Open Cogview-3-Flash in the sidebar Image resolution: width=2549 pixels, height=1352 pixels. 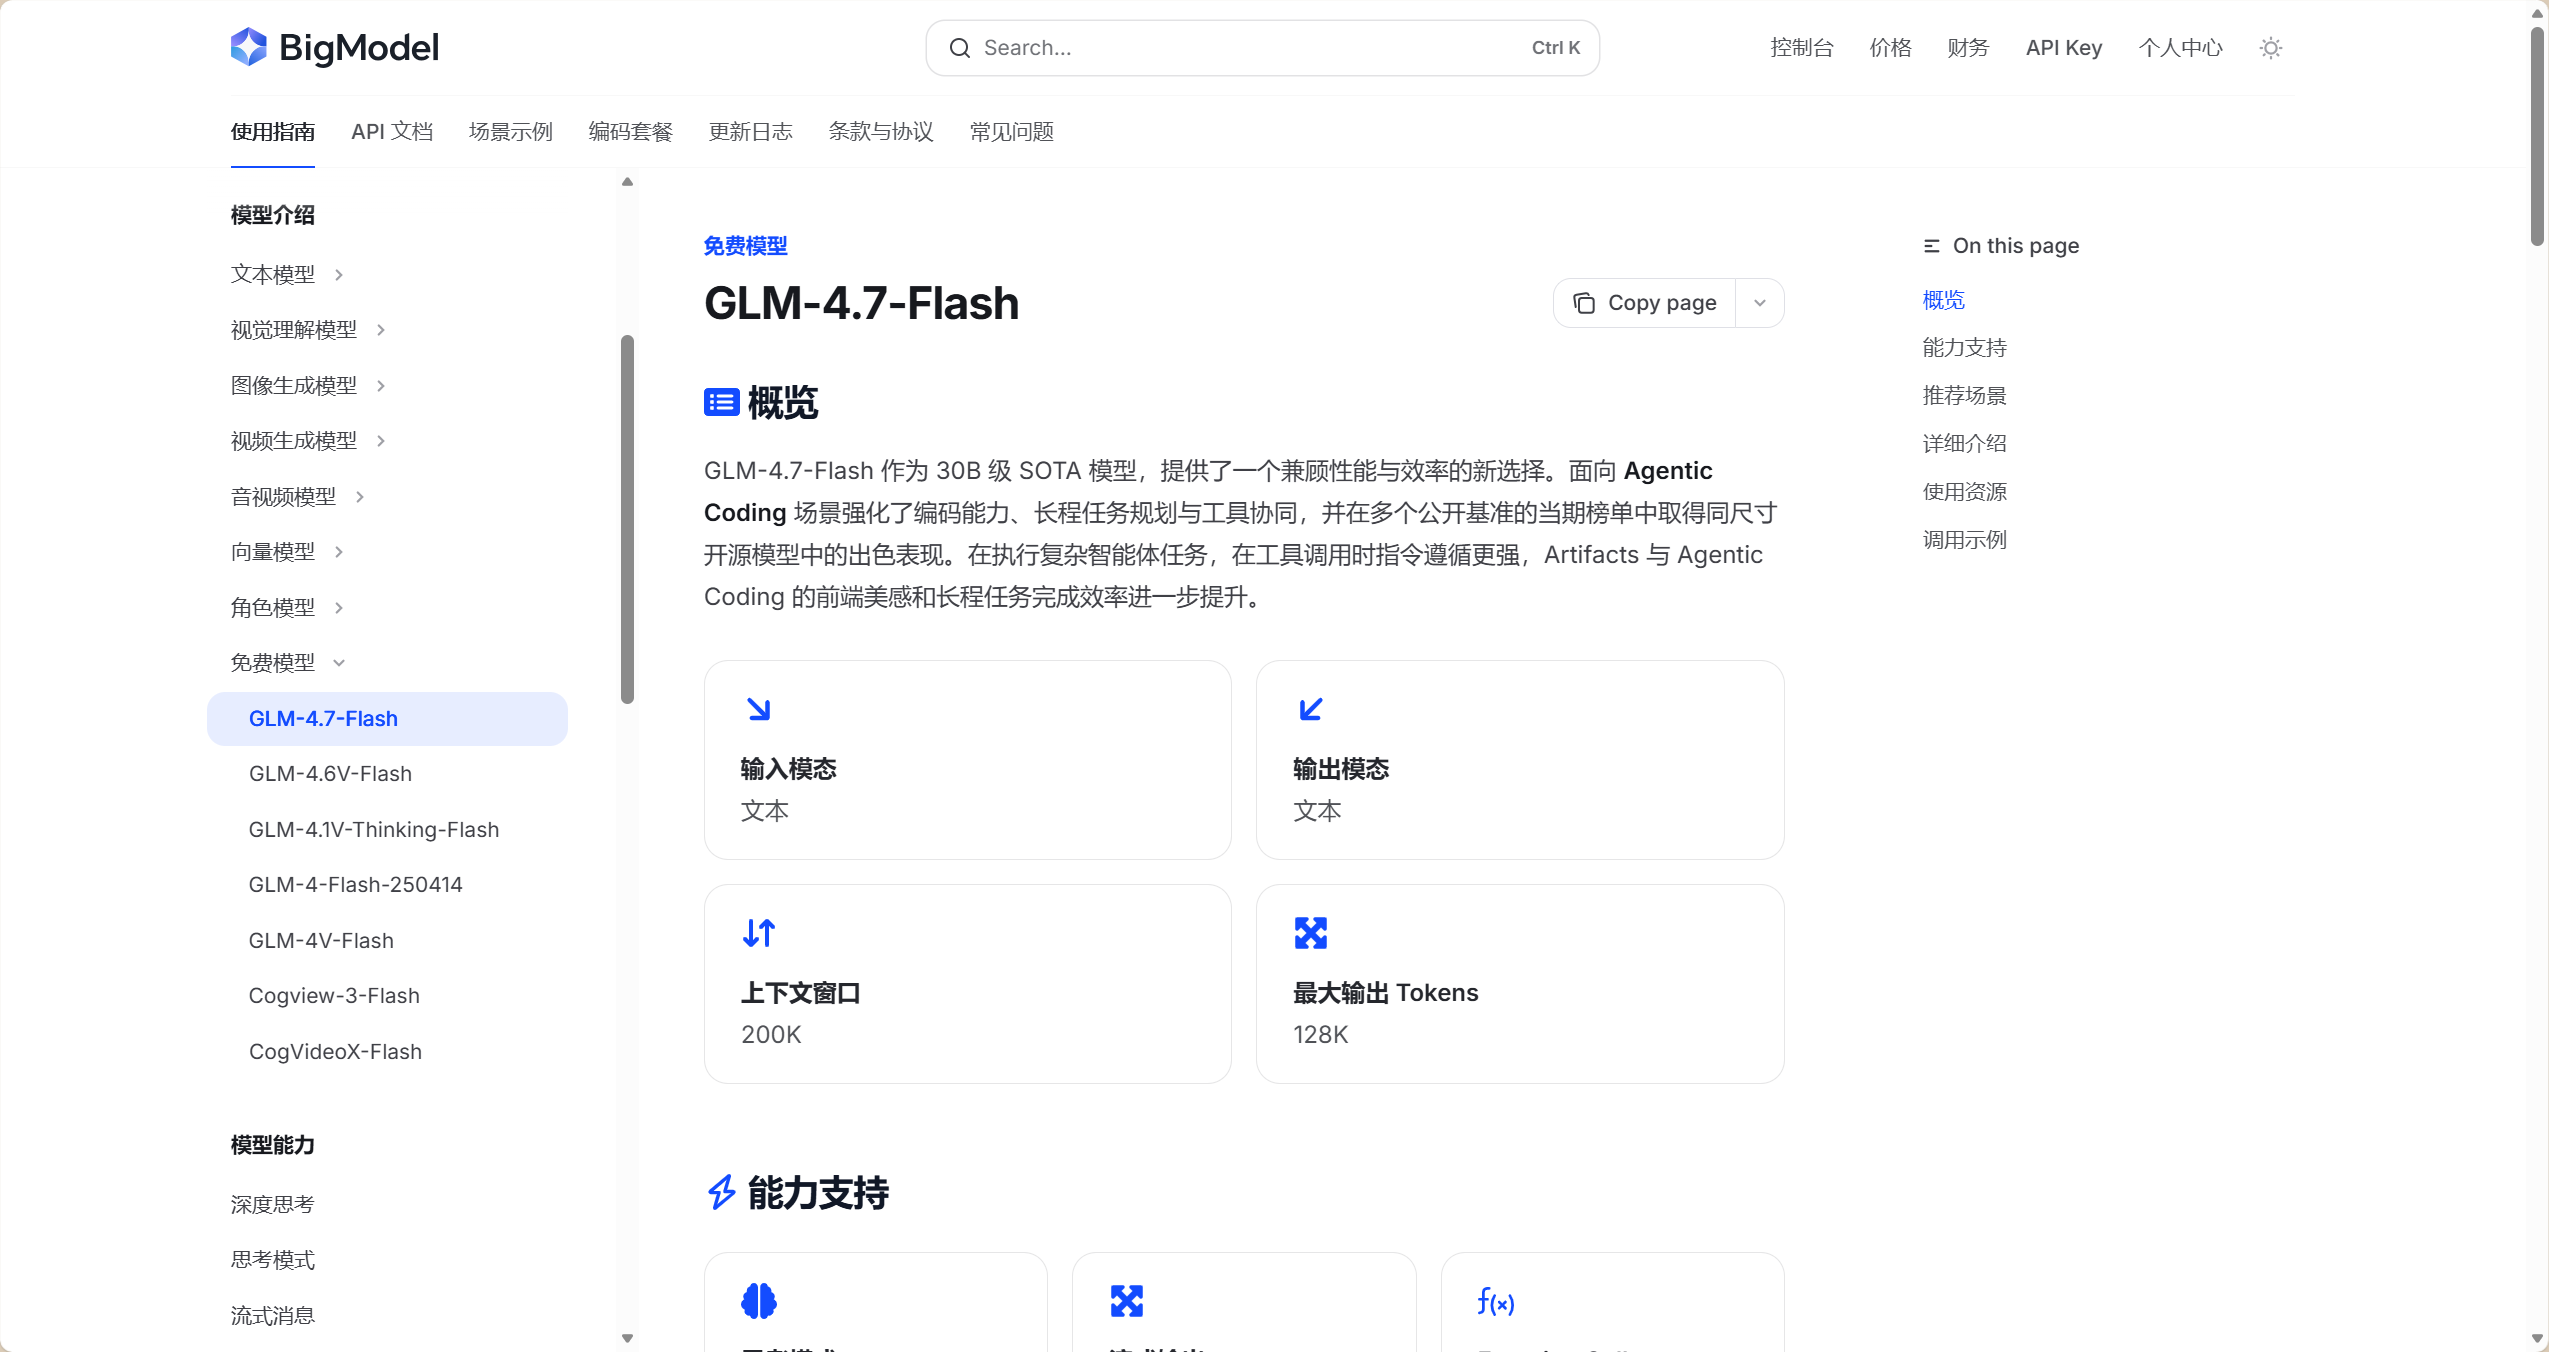click(334, 996)
